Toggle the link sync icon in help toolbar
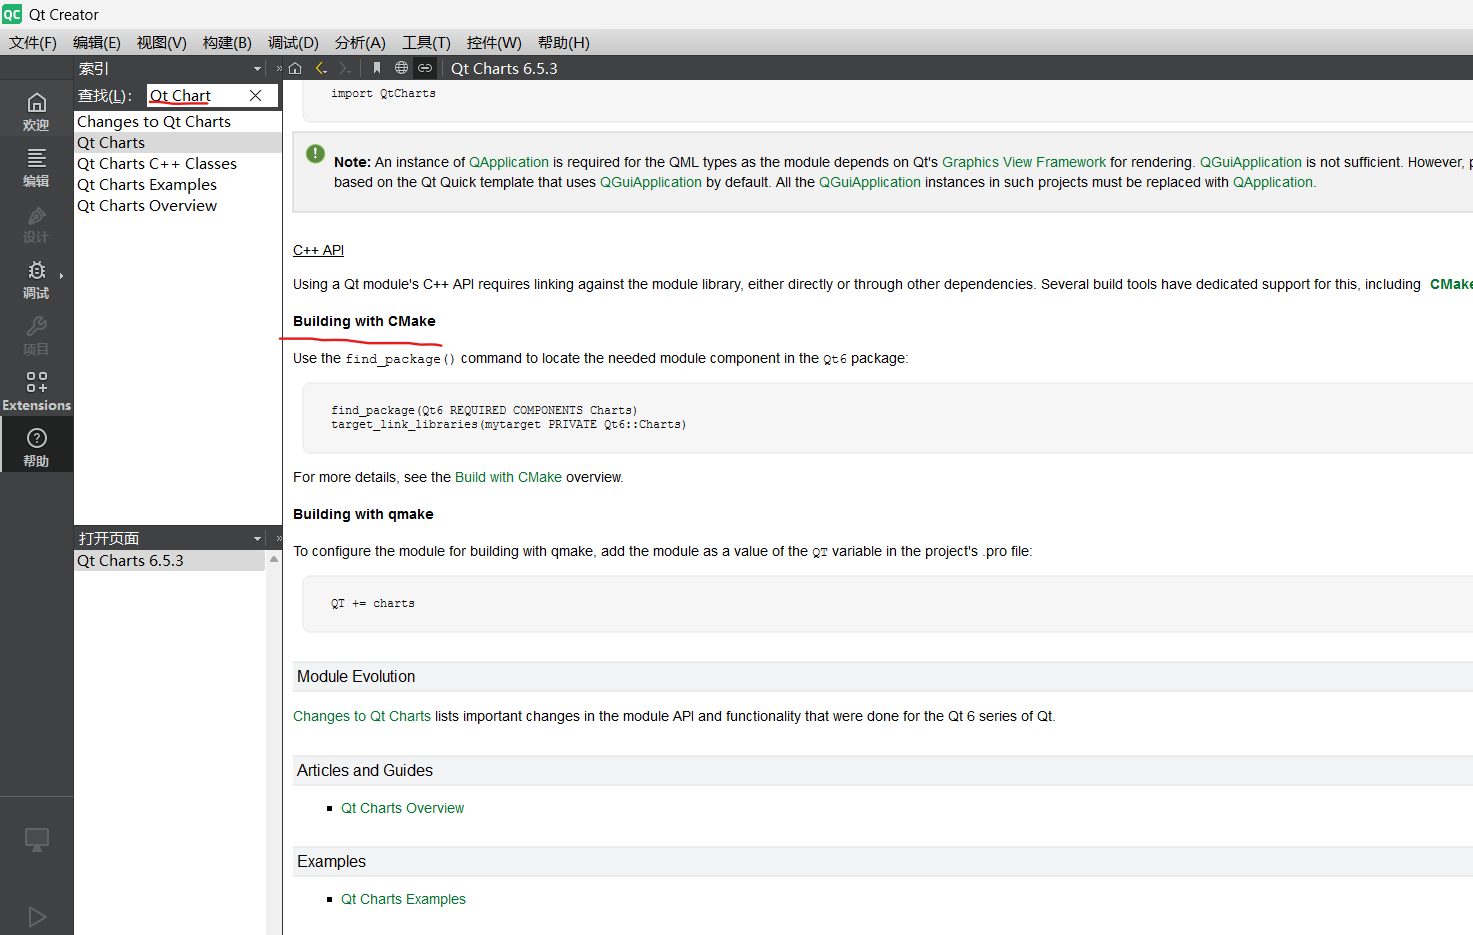The image size is (1473, 935). 425,68
